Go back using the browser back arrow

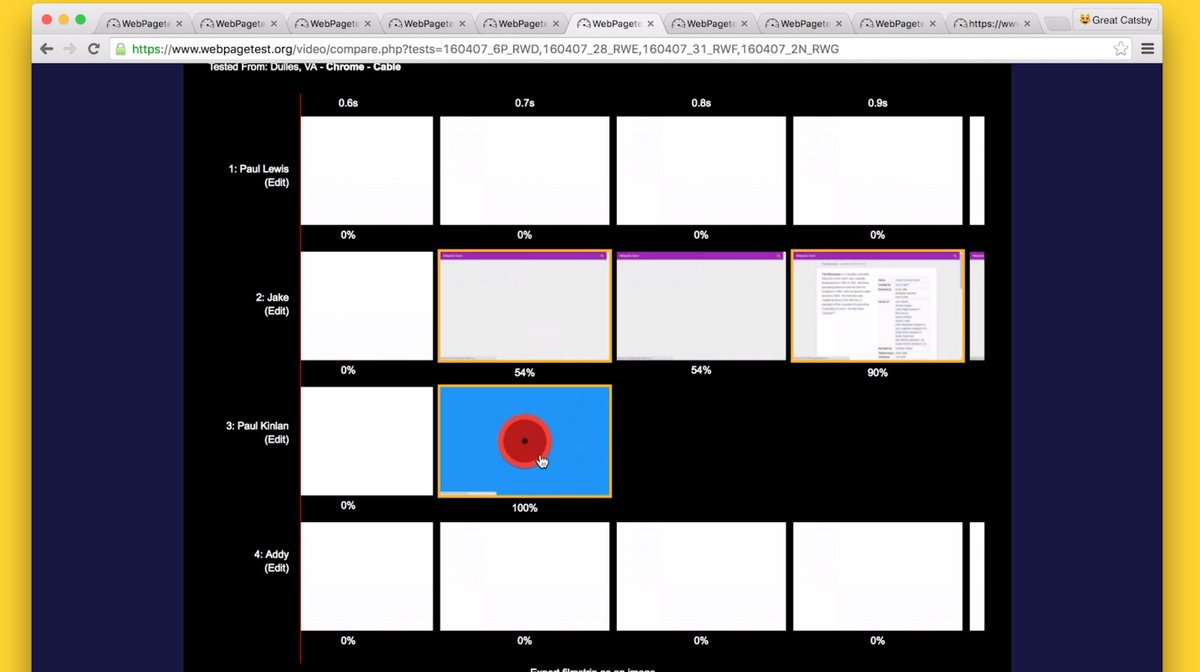tap(47, 48)
